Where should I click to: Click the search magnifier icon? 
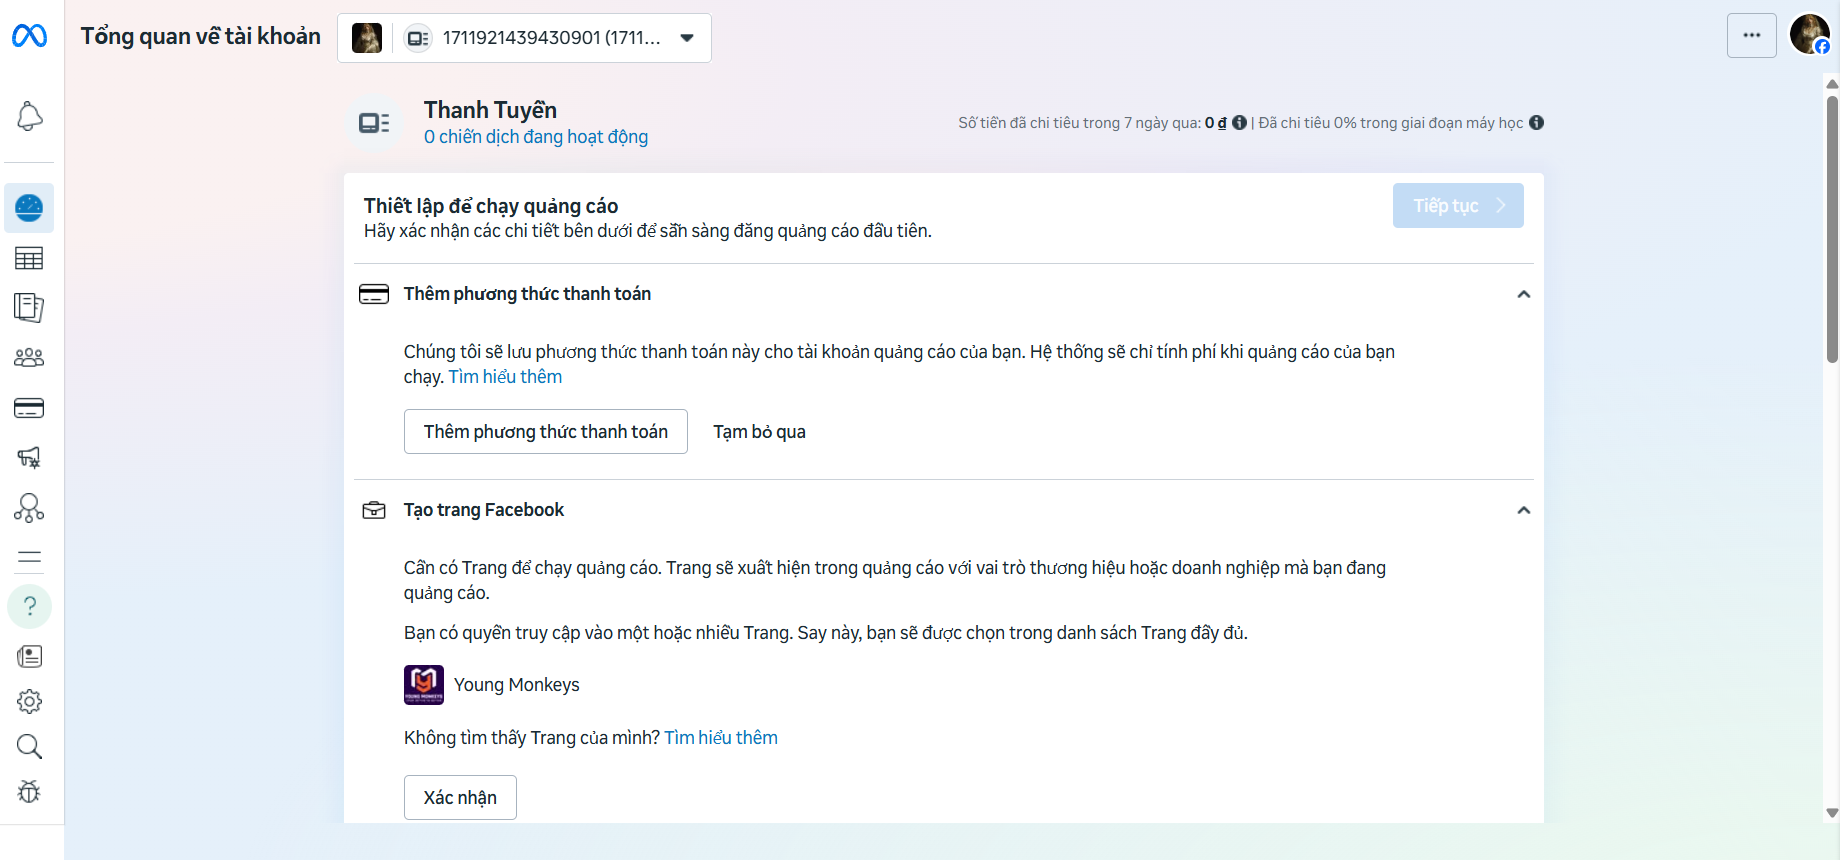point(29,747)
